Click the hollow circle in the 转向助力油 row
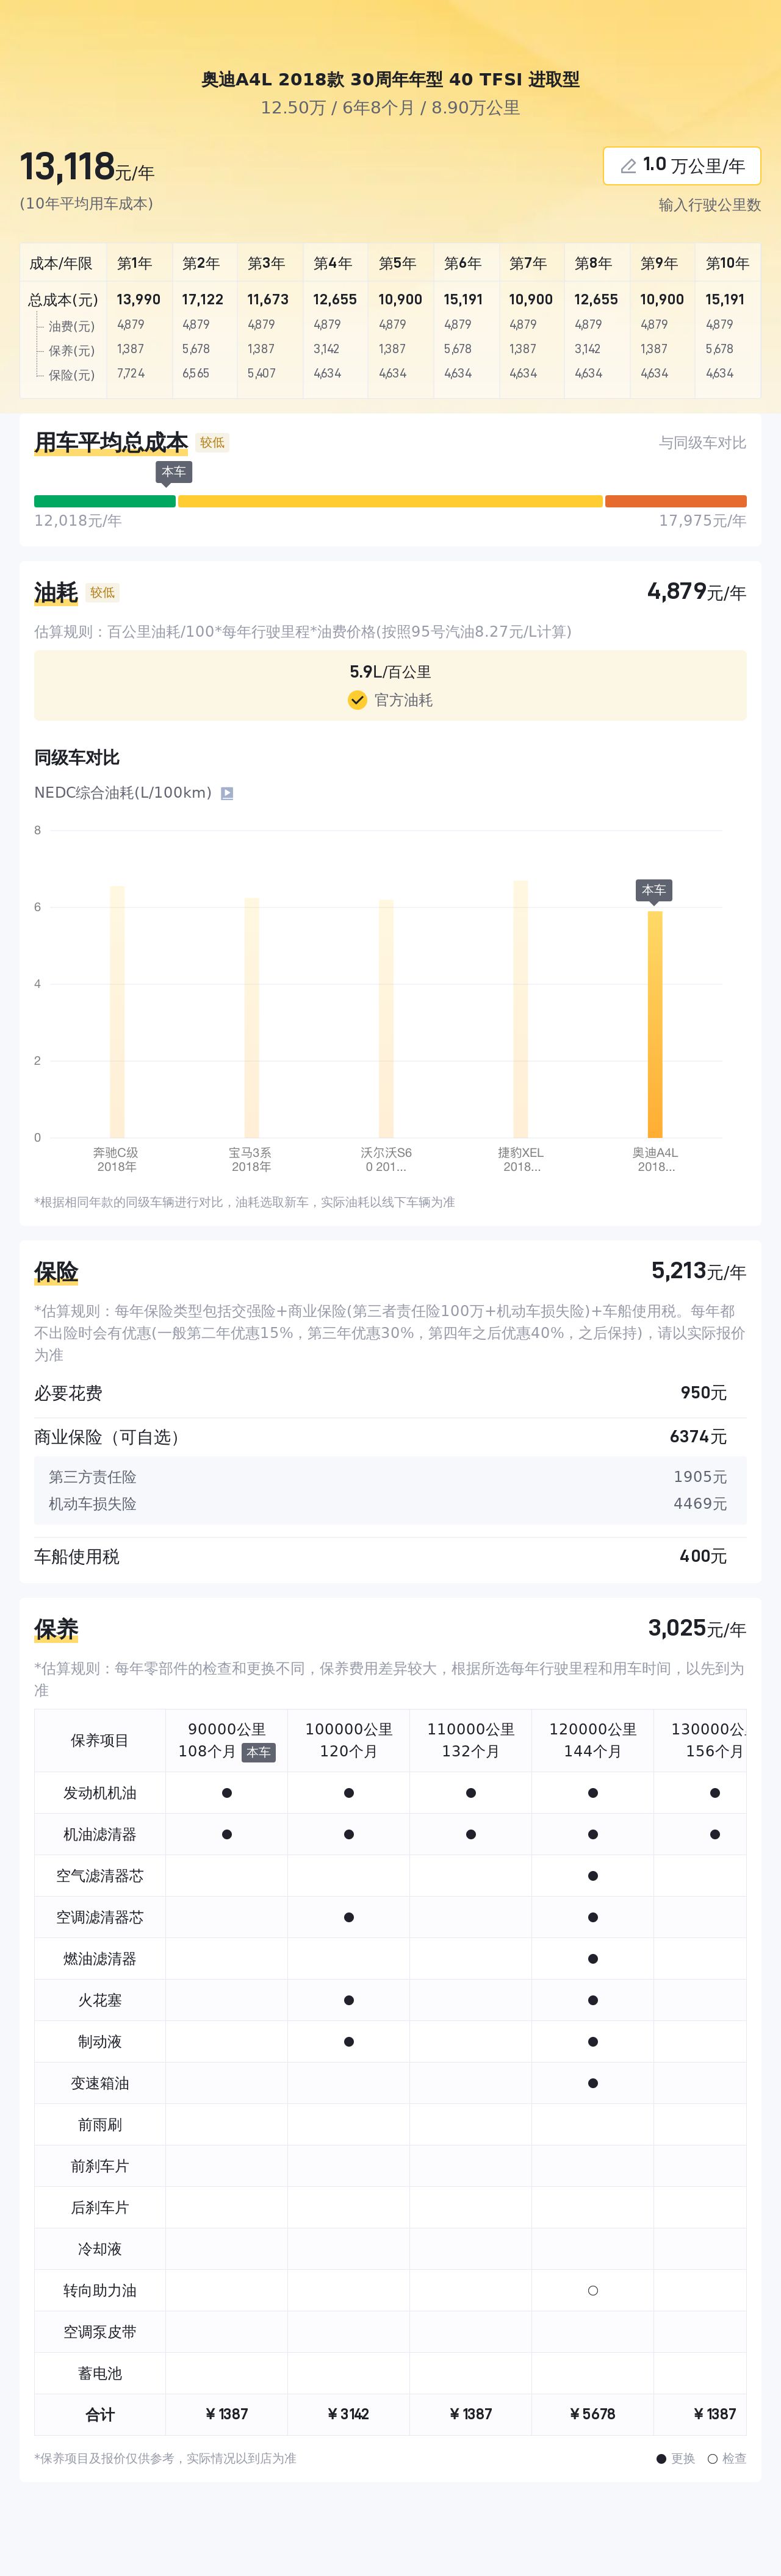The height and width of the screenshot is (2576, 781). click(x=593, y=2290)
